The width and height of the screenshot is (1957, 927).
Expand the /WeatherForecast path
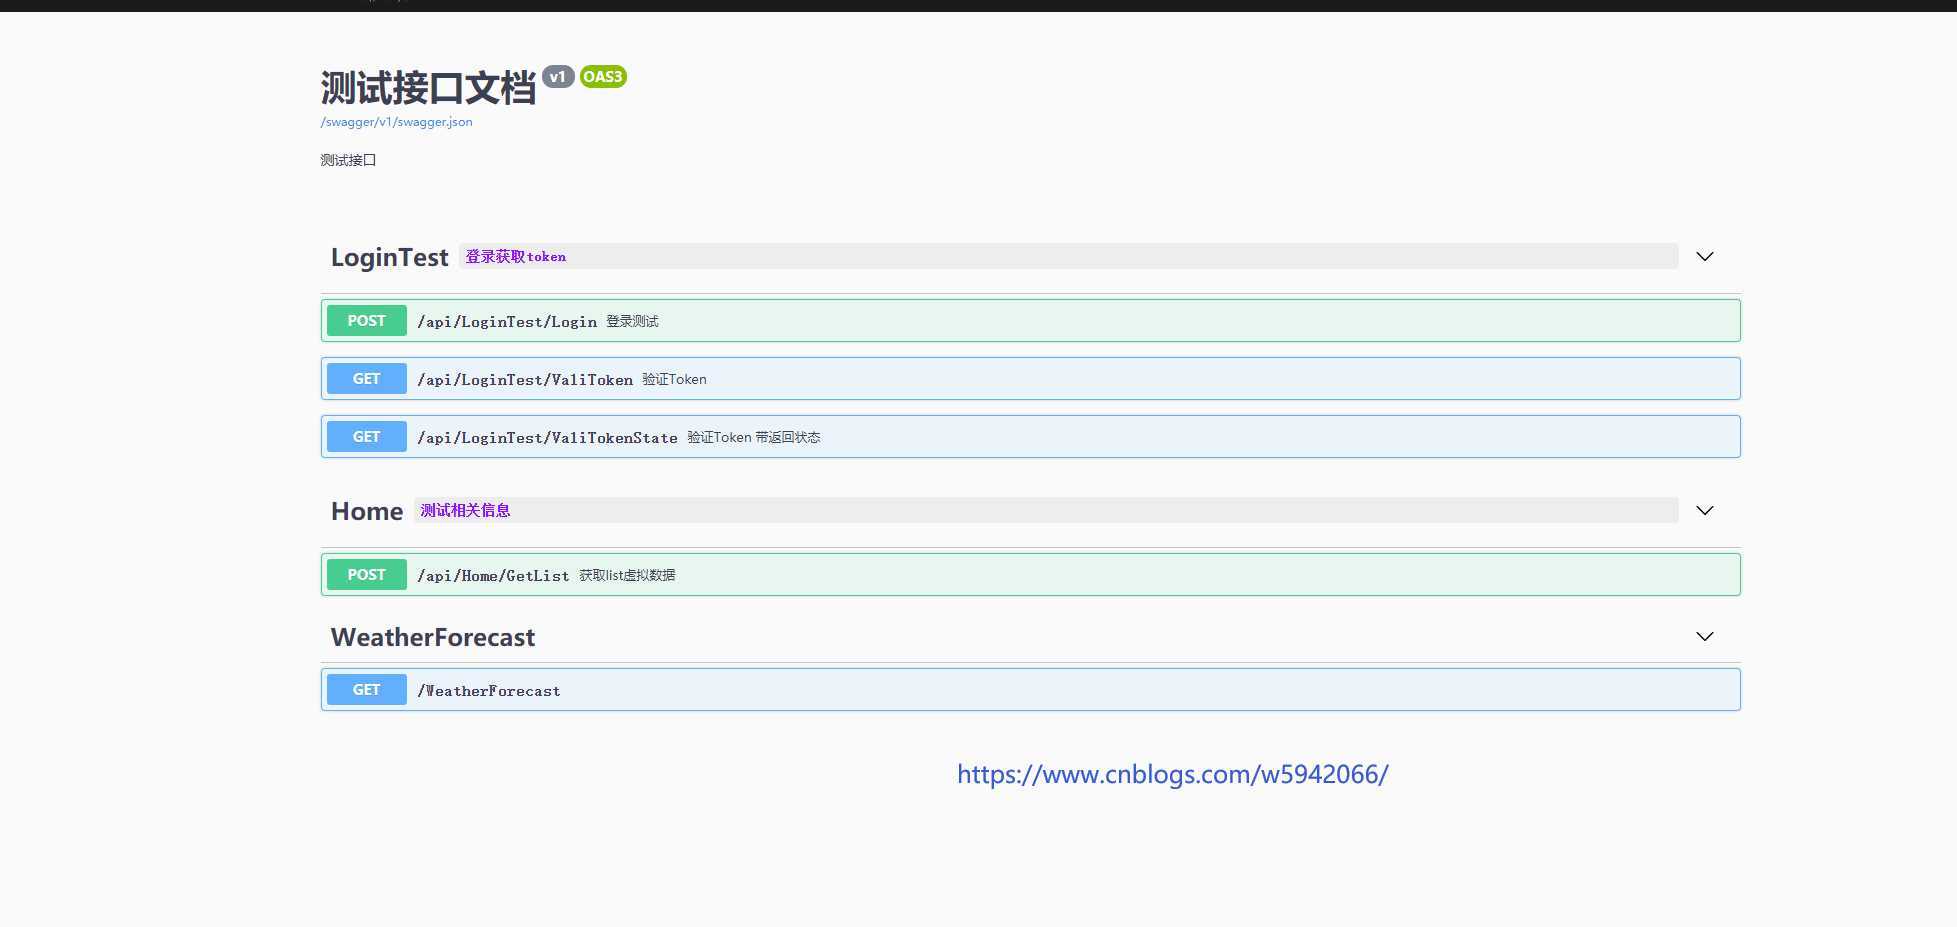pos(488,691)
